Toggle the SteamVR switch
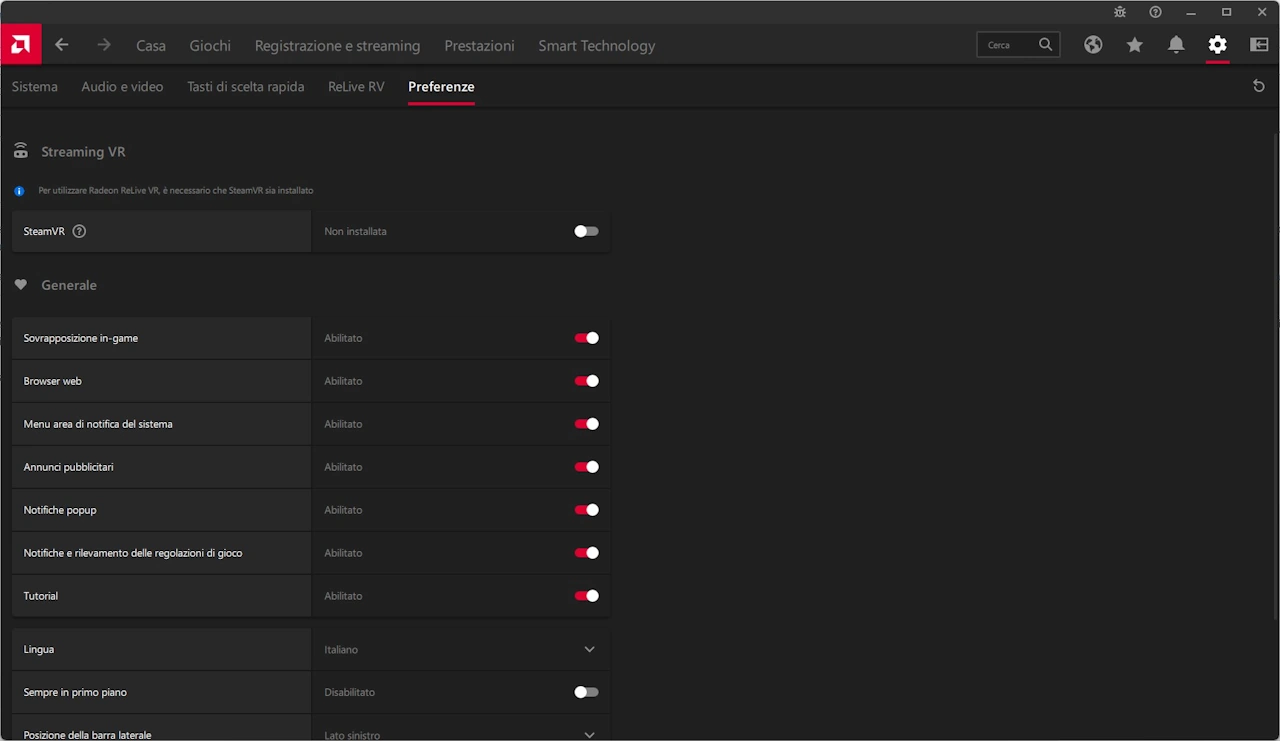This screenshot has width=1280, height=741. coord(586,231)
